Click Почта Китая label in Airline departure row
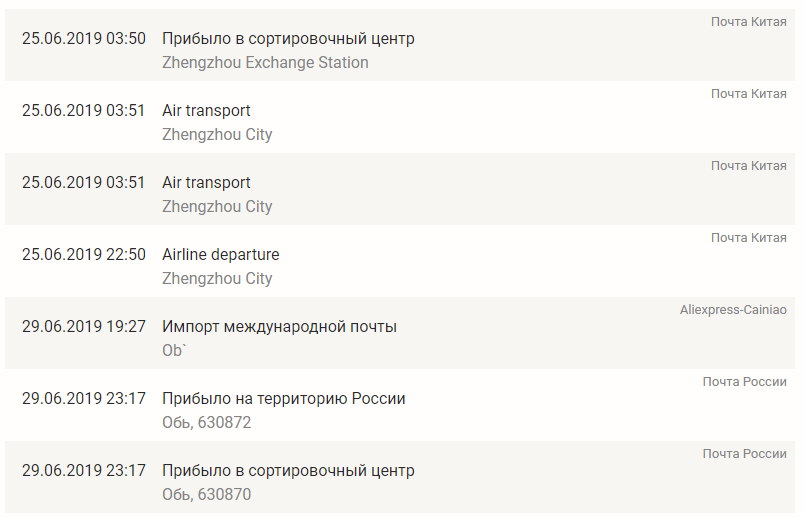Screen dimensions: 806x517 pyautogui.click(x=749, y=237)
